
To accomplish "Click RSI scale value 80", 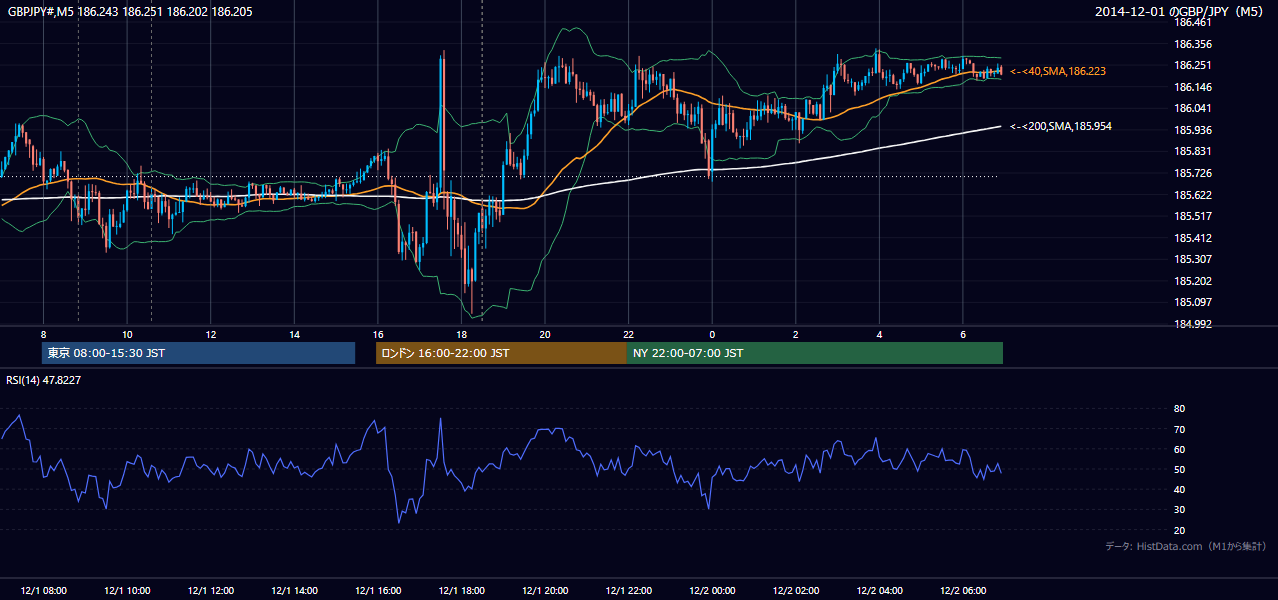I will pyautogui.click(x=1180, y=409).
